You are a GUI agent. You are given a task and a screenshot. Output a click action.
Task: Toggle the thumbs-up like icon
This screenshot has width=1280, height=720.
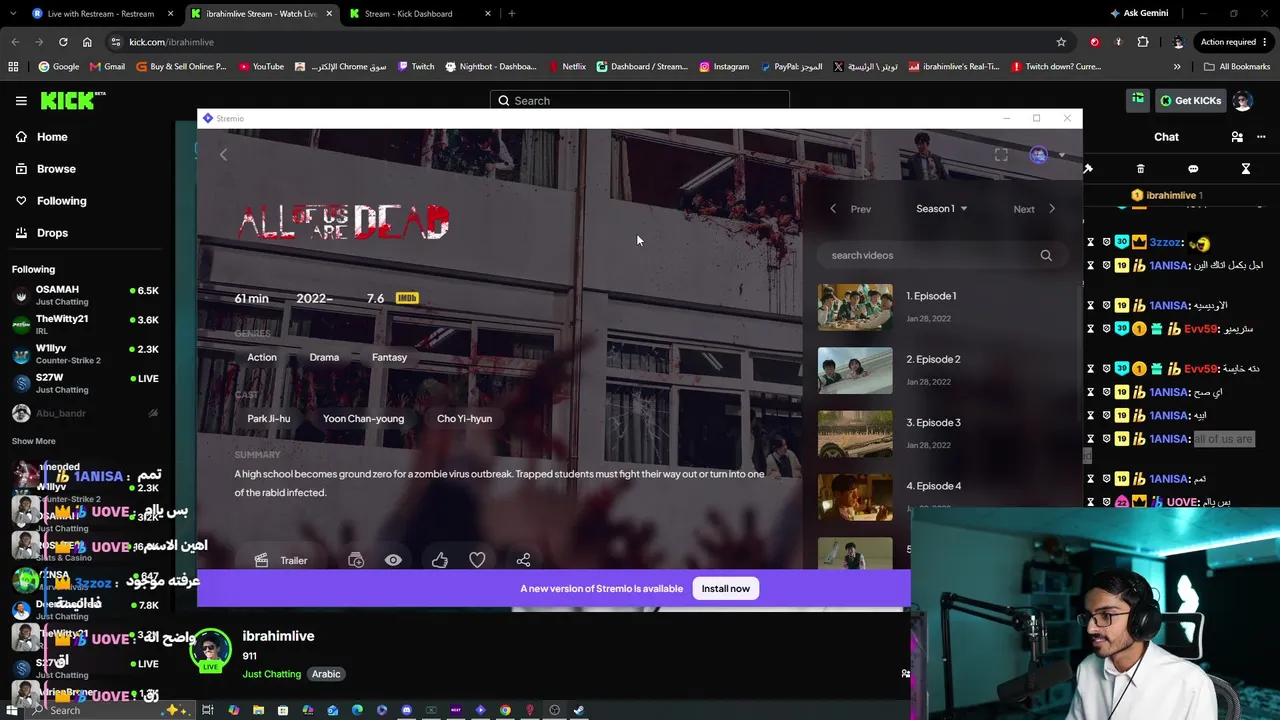tap(440, 561)
